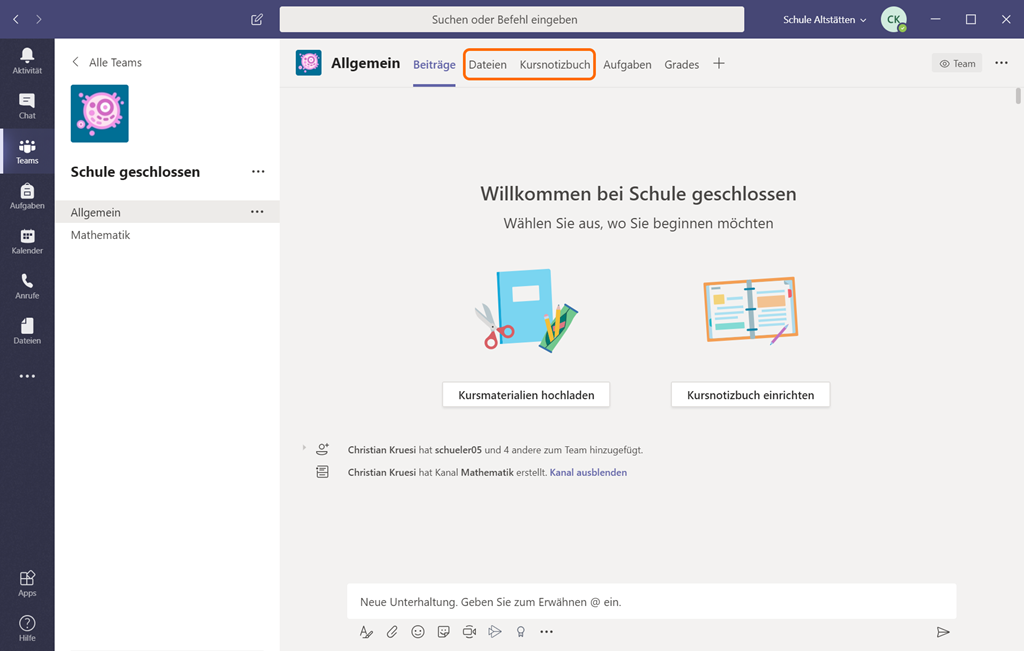Viewport: 1024px width, 651px height.
Task: Click the Team visibility eye button
Action: pyautogui.click(x=956, y=64)
